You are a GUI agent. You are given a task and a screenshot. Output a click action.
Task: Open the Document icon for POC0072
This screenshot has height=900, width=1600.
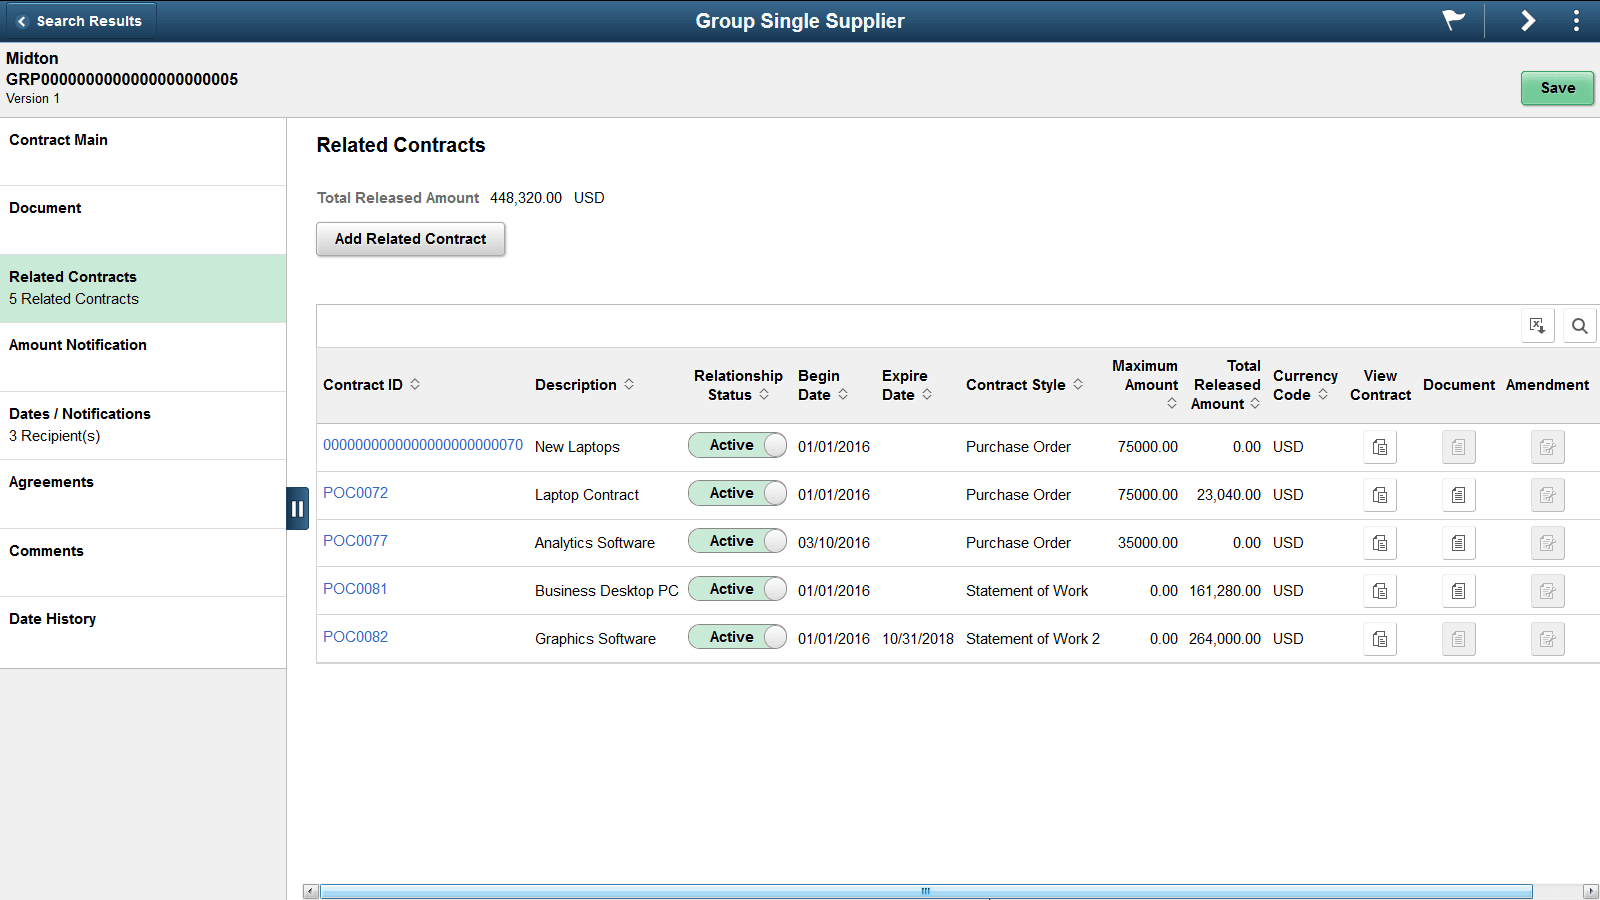[1458, 495]
